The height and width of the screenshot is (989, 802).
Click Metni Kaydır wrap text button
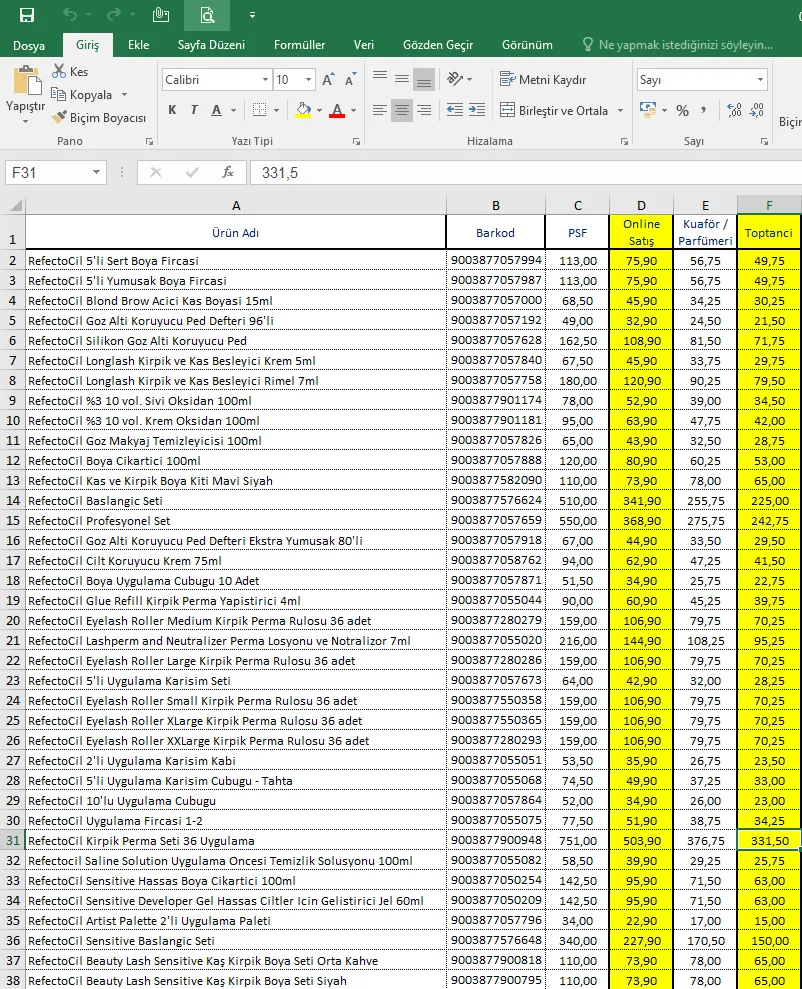[x=543, y=79]
